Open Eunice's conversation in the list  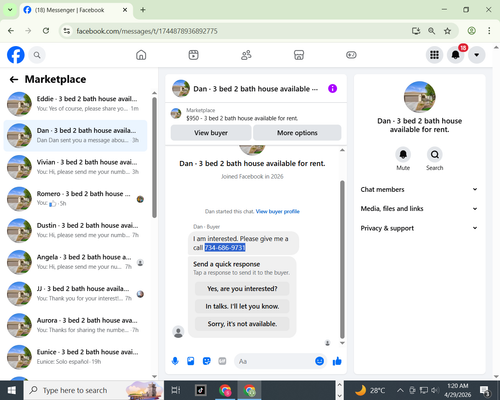click(x=75, y=357)
